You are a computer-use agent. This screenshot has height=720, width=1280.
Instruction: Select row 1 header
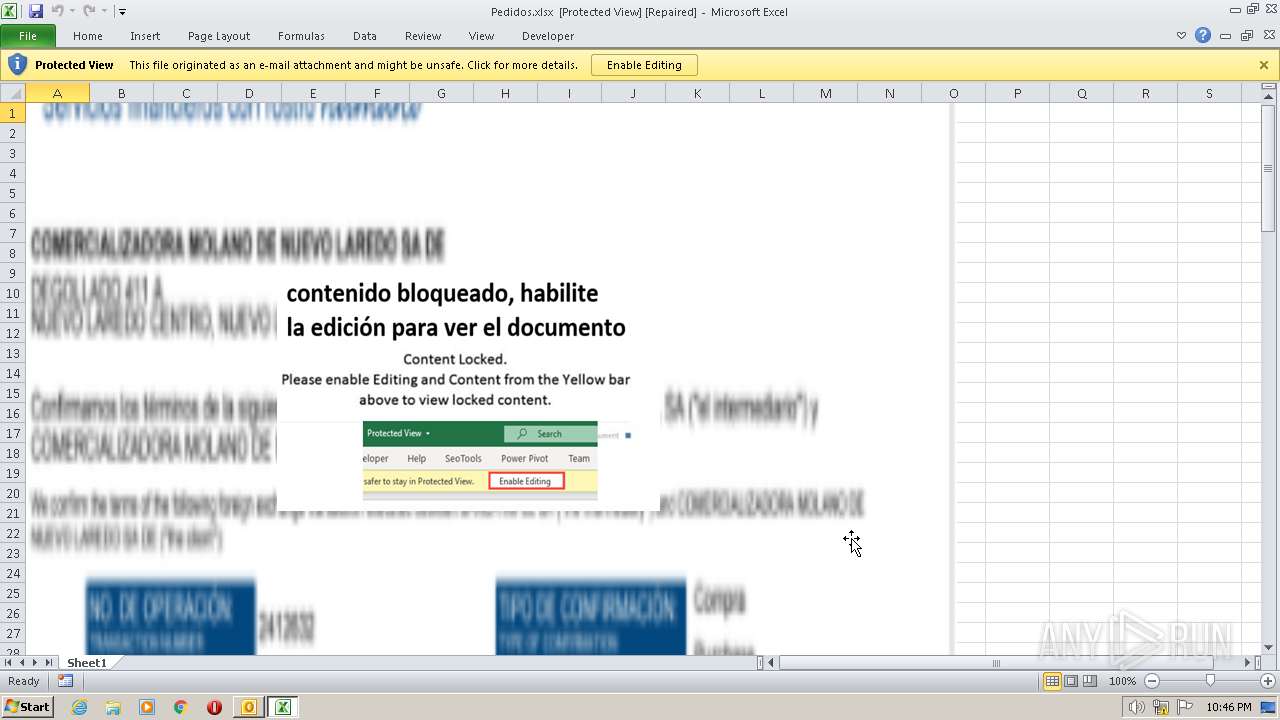coord(12,113)
